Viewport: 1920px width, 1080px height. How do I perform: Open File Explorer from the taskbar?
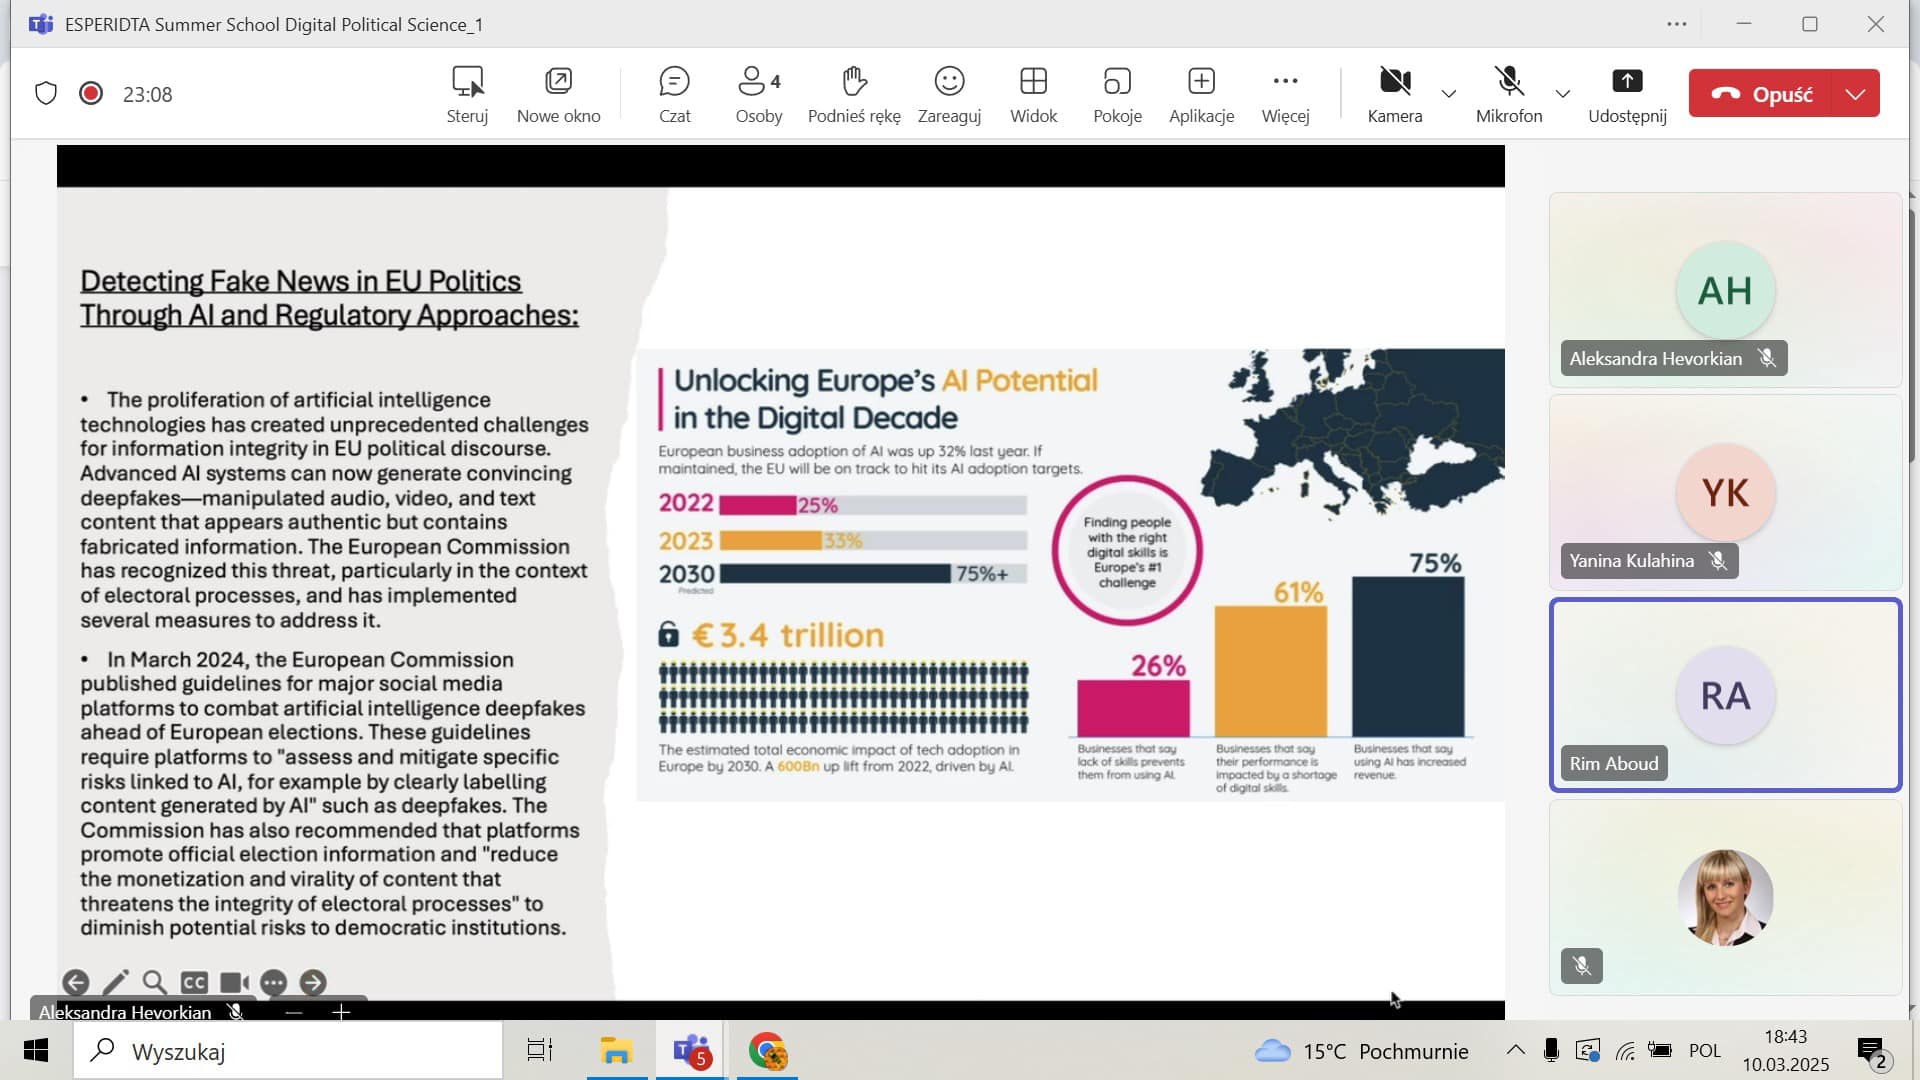point(616,1051)
